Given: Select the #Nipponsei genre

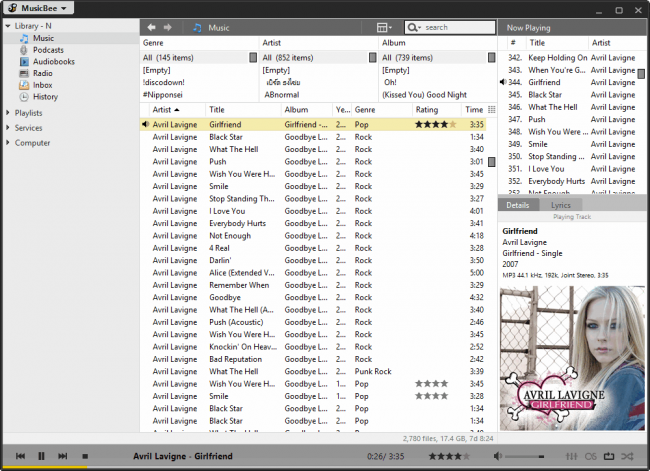Looking at the screenshot, I should [x=162, y=95].
